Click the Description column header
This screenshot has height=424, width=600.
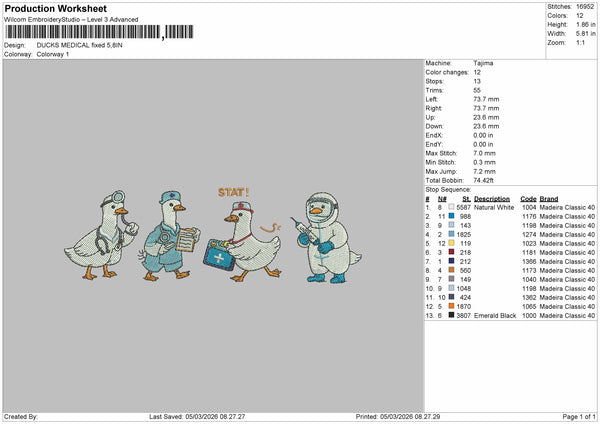pyautogui.click(x=492, y=199)
